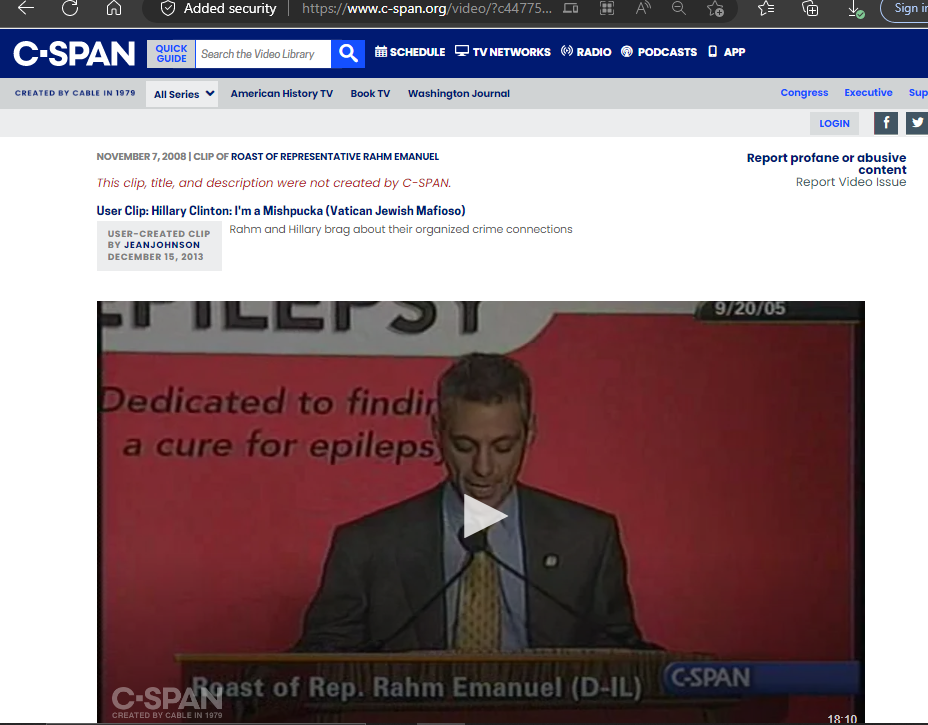Open the Favorites list icon
The height and width of the screenshot is (725, 928).
coord(766,8)
